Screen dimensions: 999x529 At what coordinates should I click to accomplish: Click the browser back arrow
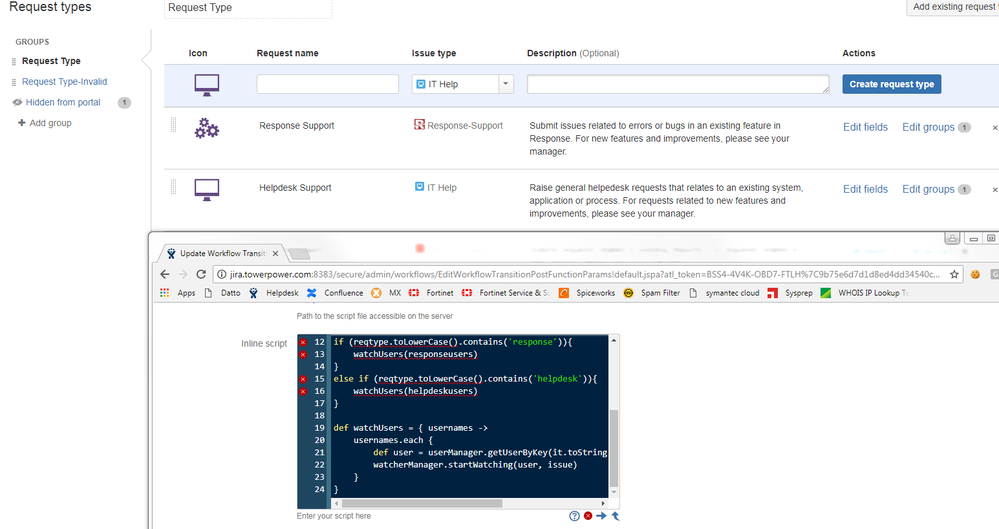click(163, 274)
